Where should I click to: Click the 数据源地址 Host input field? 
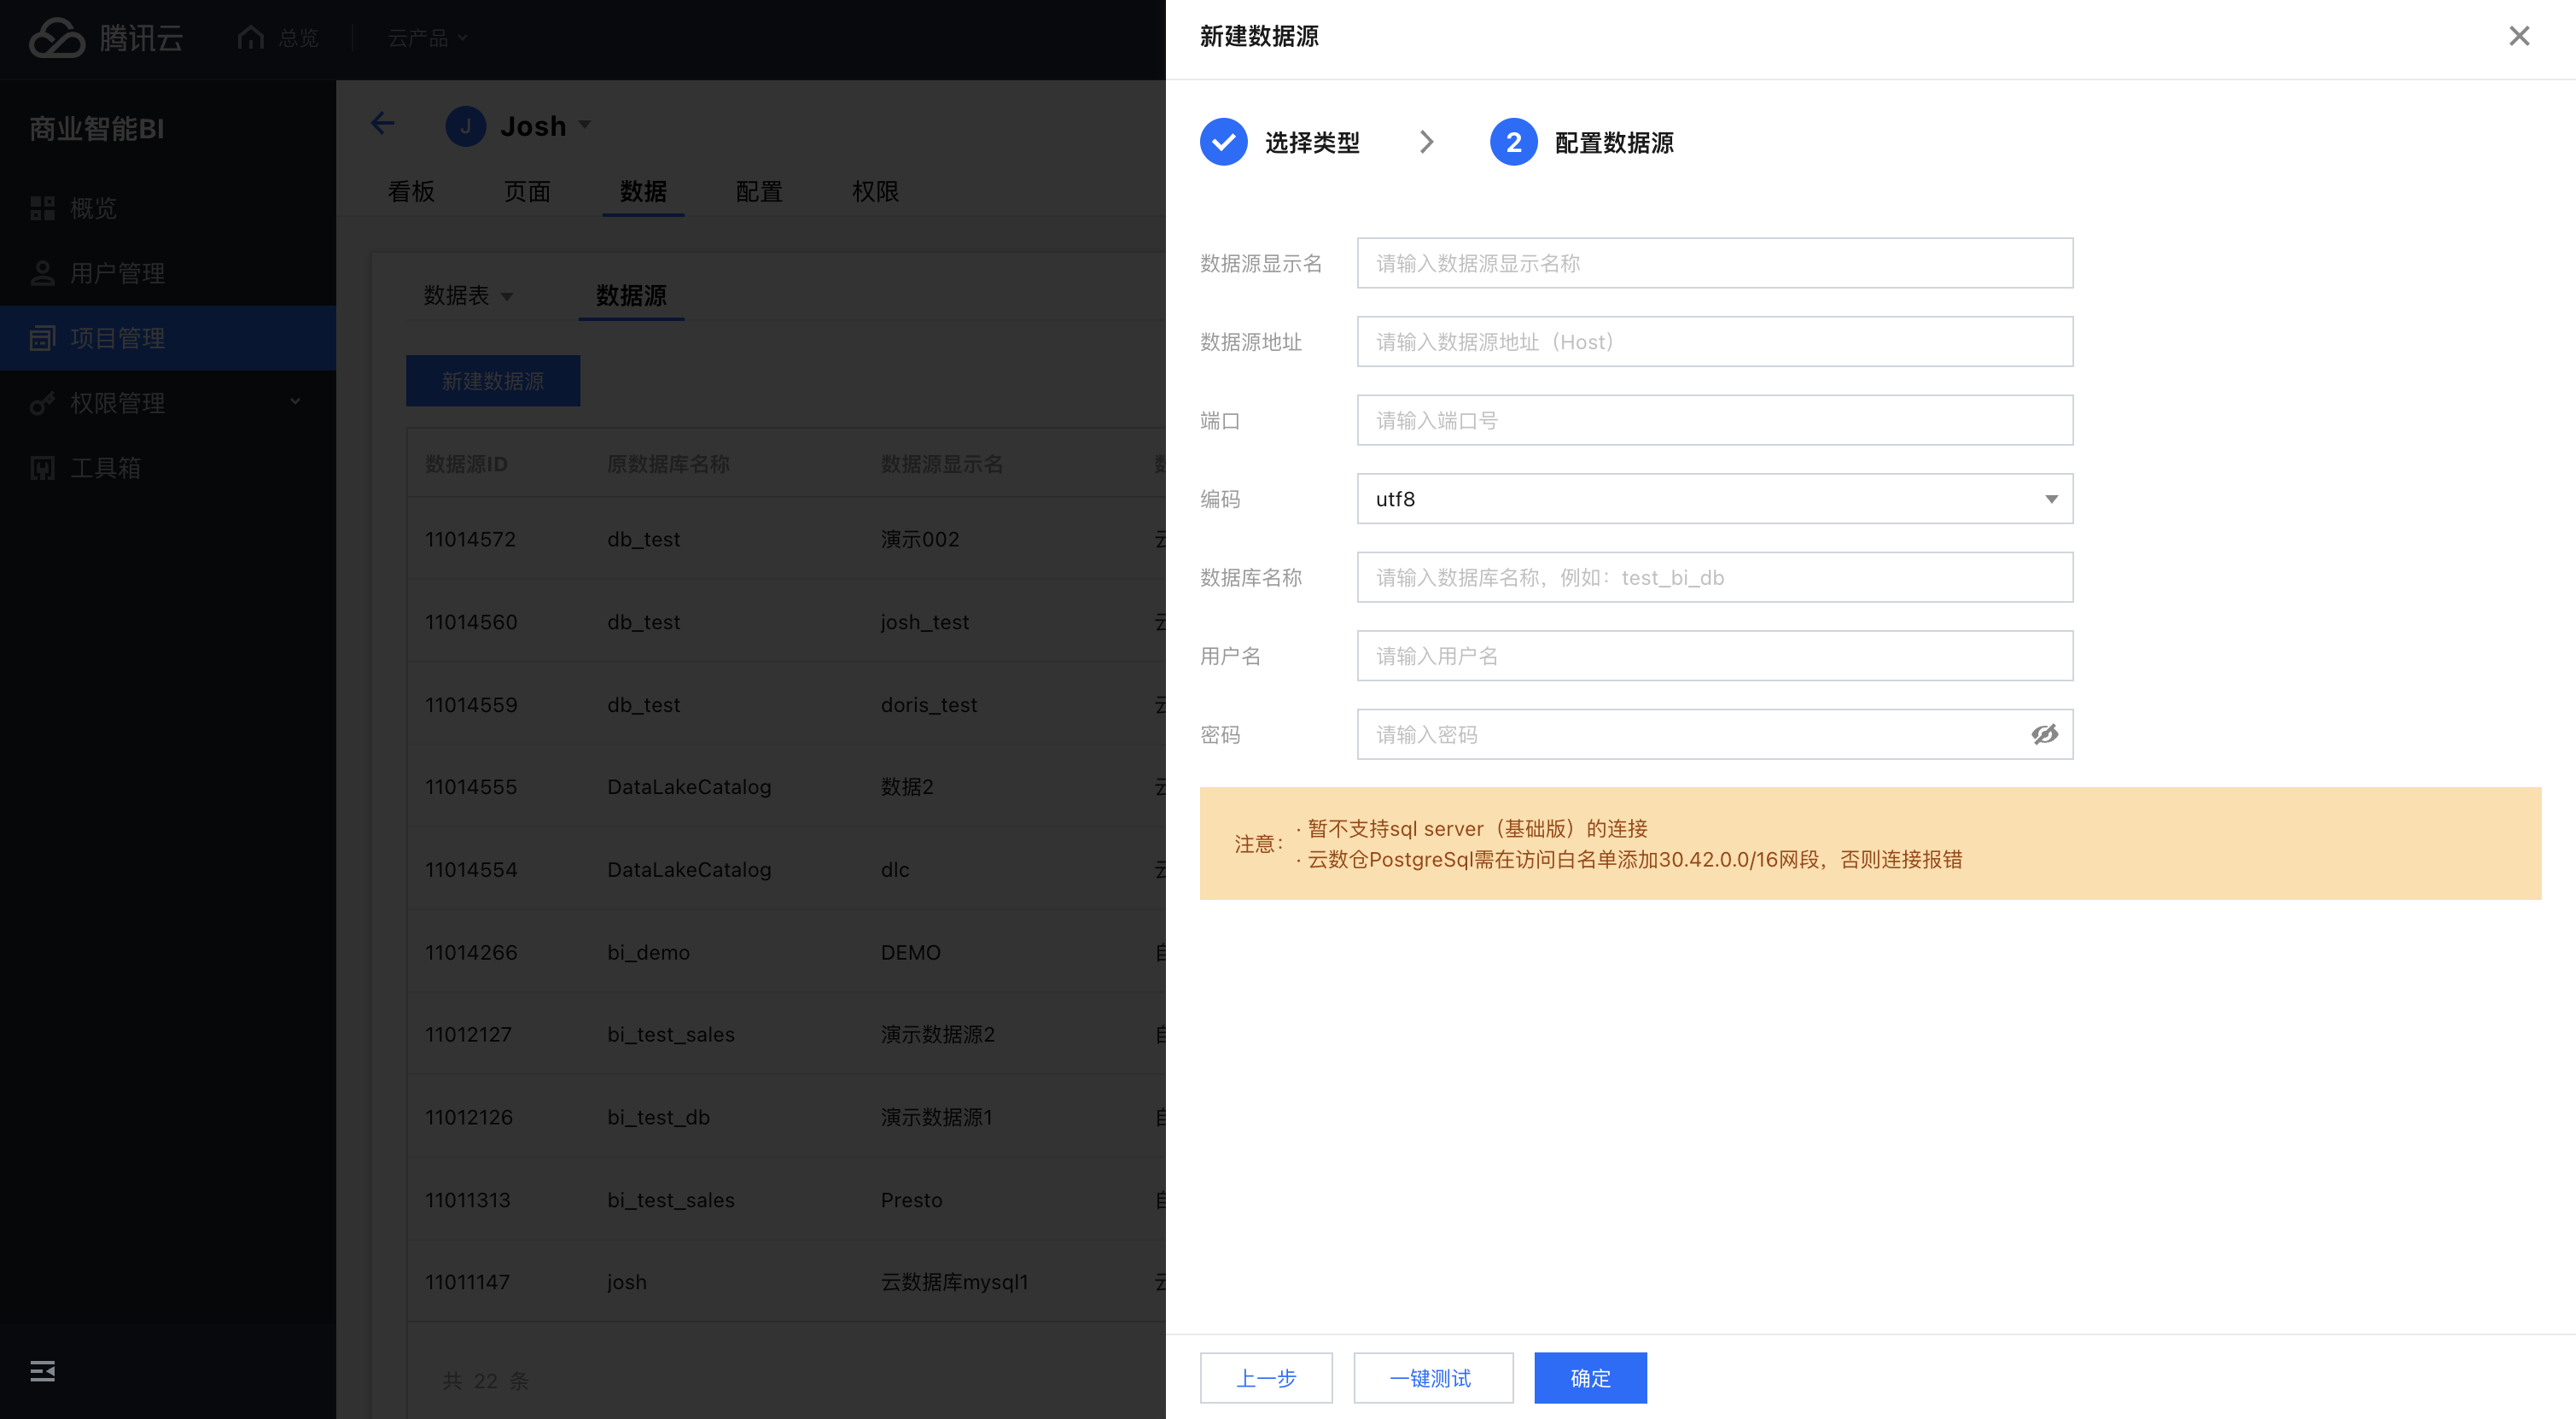[1714, 342]
